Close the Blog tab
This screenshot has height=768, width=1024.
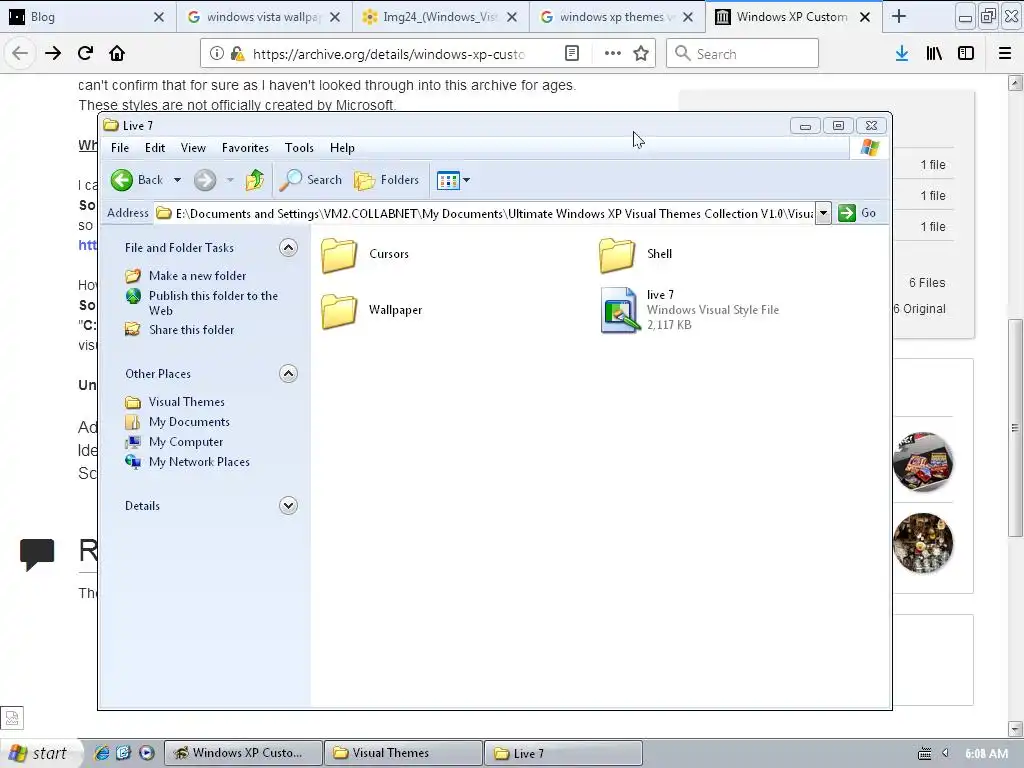[x=159, y=18]
